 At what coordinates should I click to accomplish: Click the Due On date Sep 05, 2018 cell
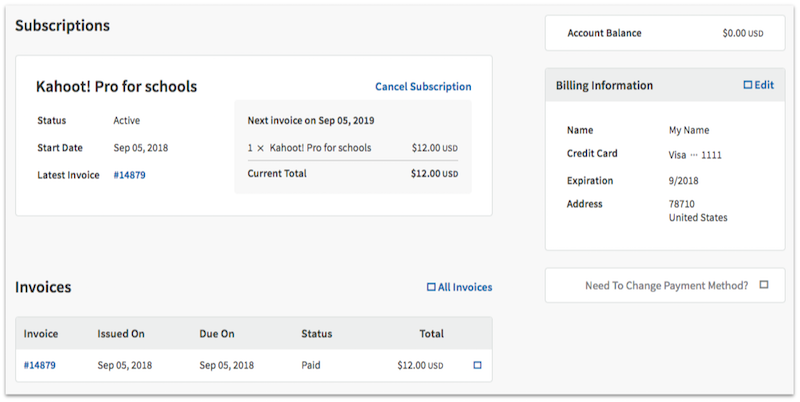pyautogui.click(x=227, y=365)
